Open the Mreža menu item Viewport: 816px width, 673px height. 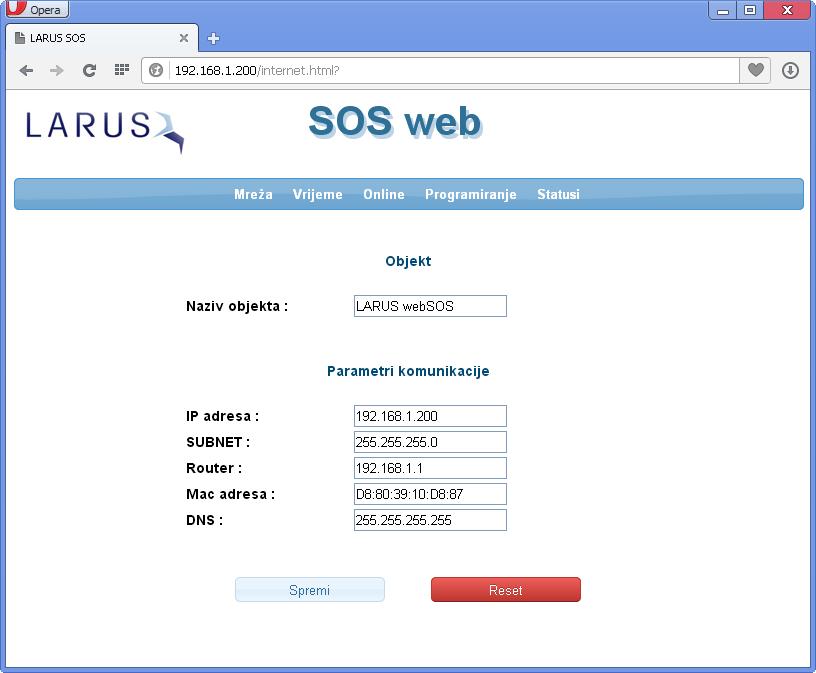(253, 195)
